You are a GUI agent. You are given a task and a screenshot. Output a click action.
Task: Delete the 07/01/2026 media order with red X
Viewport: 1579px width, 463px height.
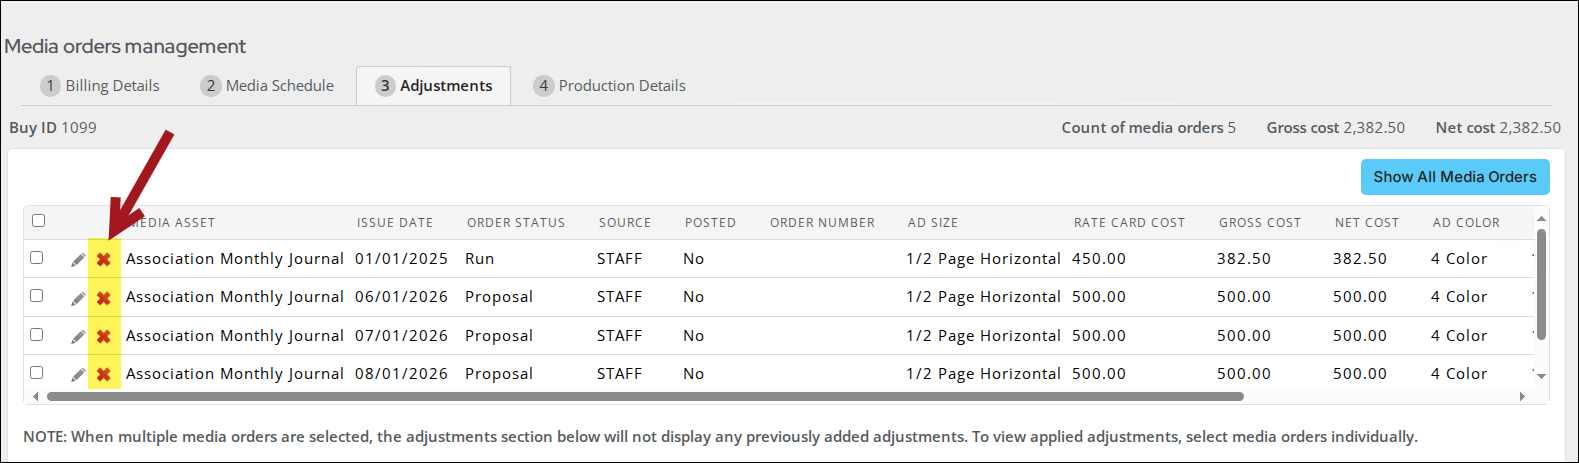pyautogui.click(x=103, y=337)
